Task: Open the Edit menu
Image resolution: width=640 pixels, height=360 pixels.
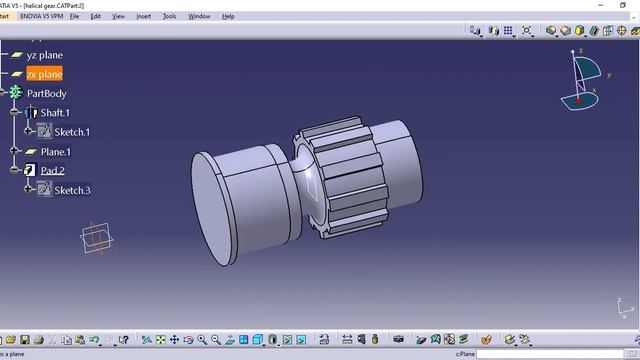Action: pos(96,16)
